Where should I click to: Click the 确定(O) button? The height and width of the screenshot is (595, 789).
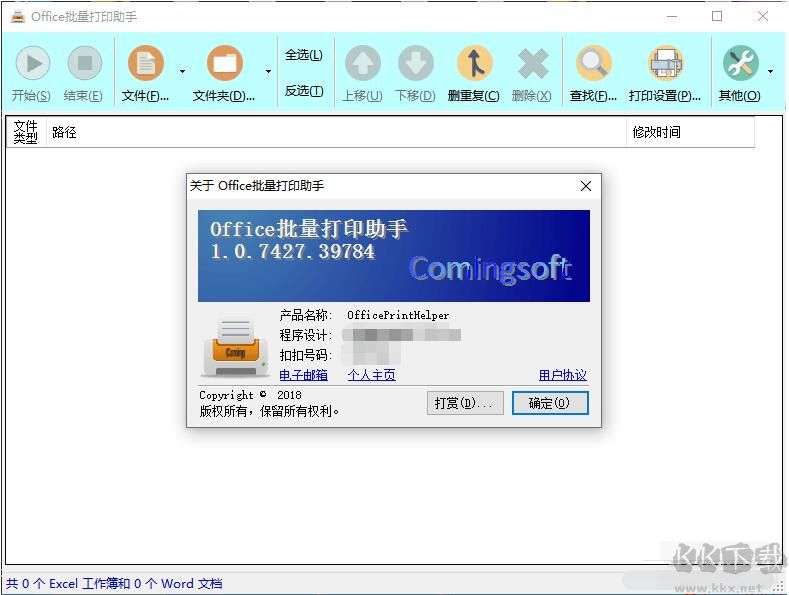coord(550,403)
